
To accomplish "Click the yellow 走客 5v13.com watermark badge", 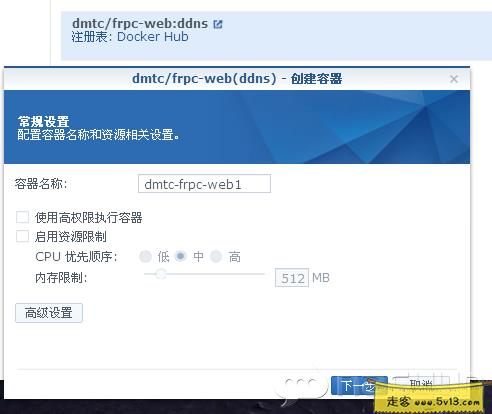I will pyautogui.click(x=429, y=399).
